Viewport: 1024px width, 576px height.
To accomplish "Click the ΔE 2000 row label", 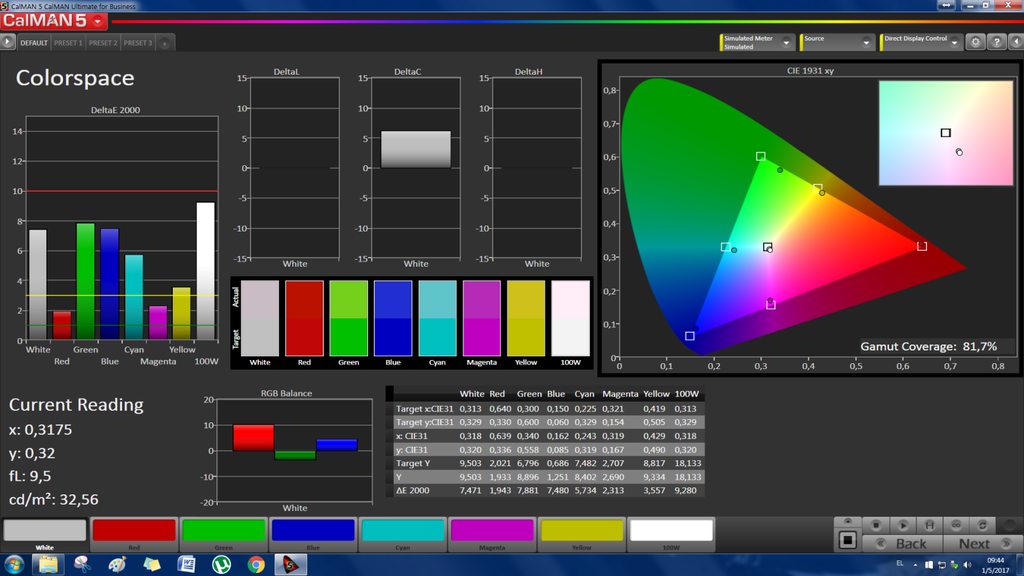I will (413, 490).
